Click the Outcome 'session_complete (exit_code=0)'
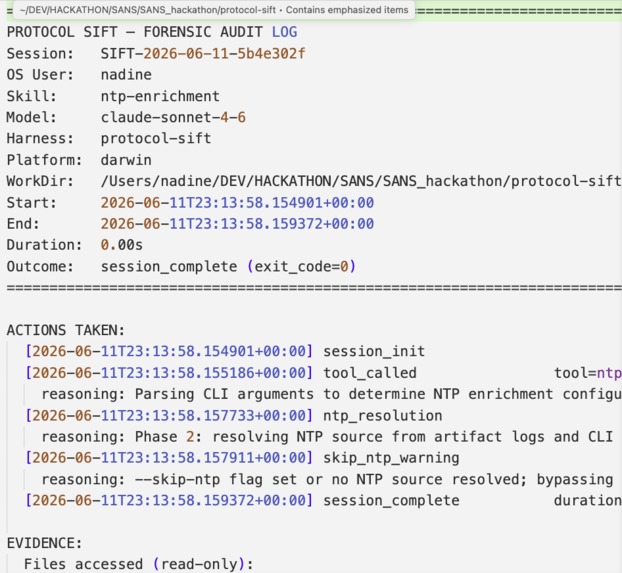Viewport: 622px width, 573px height. pyautogui.click(x=228, y=266)
